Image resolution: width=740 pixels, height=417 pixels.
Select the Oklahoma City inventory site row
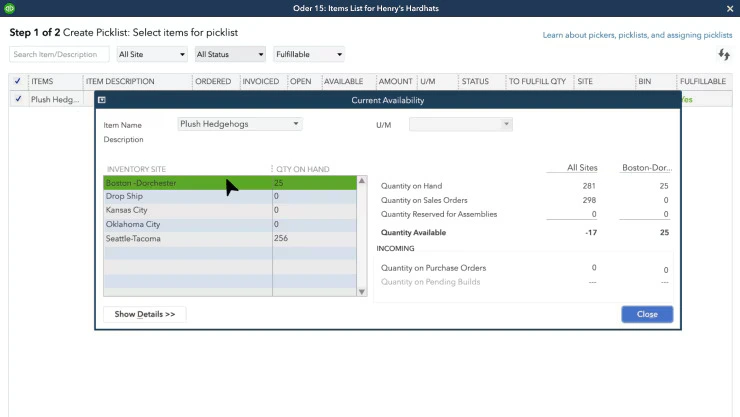tap(230, 224)
